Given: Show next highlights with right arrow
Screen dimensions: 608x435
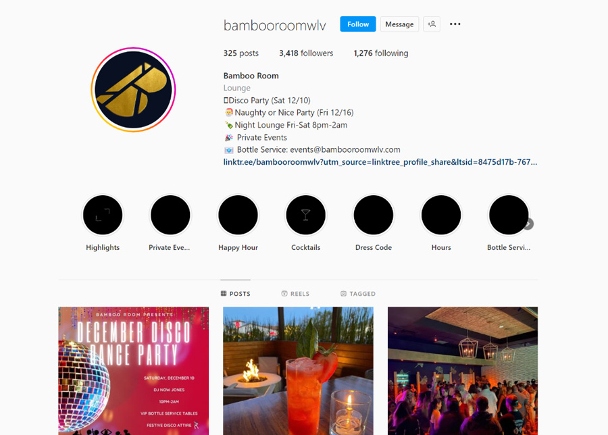Looking at the screenshot, I should pyautogui.click(x=529, y=224).
